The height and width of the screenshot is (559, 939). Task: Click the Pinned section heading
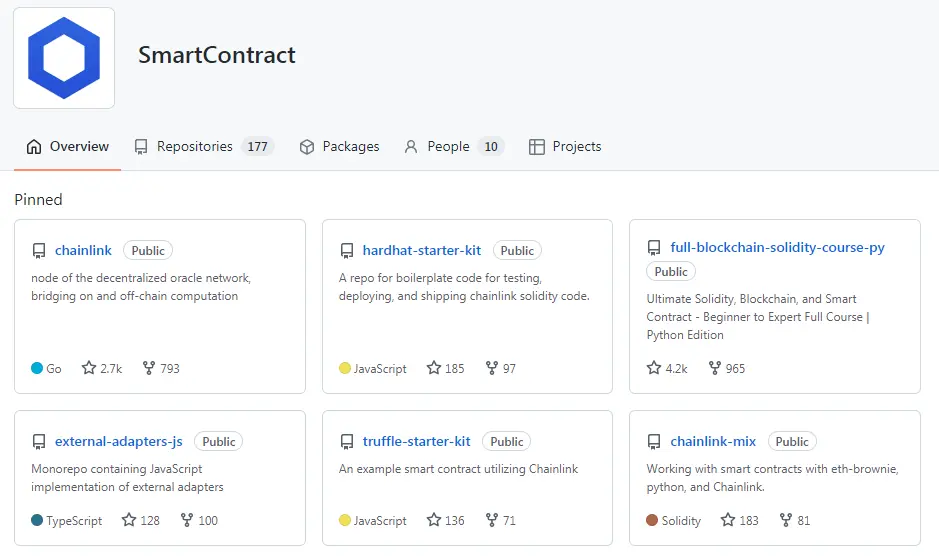tap(38, 200)
